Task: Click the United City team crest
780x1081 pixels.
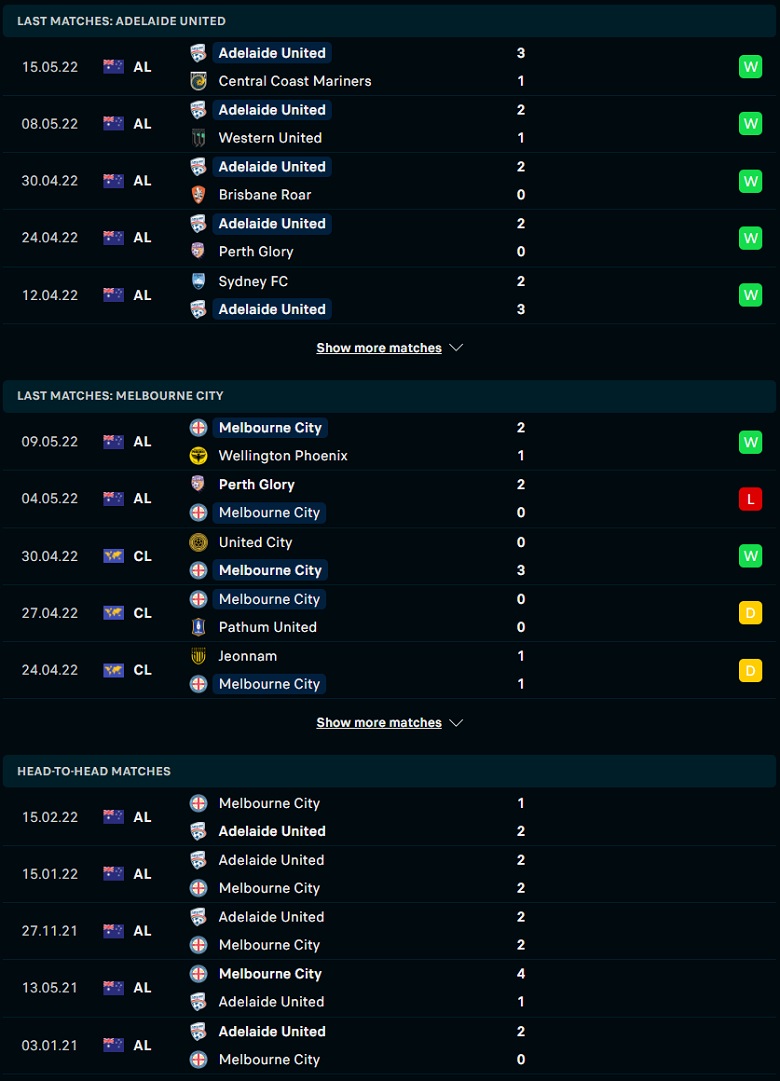Action: [198, 542]
